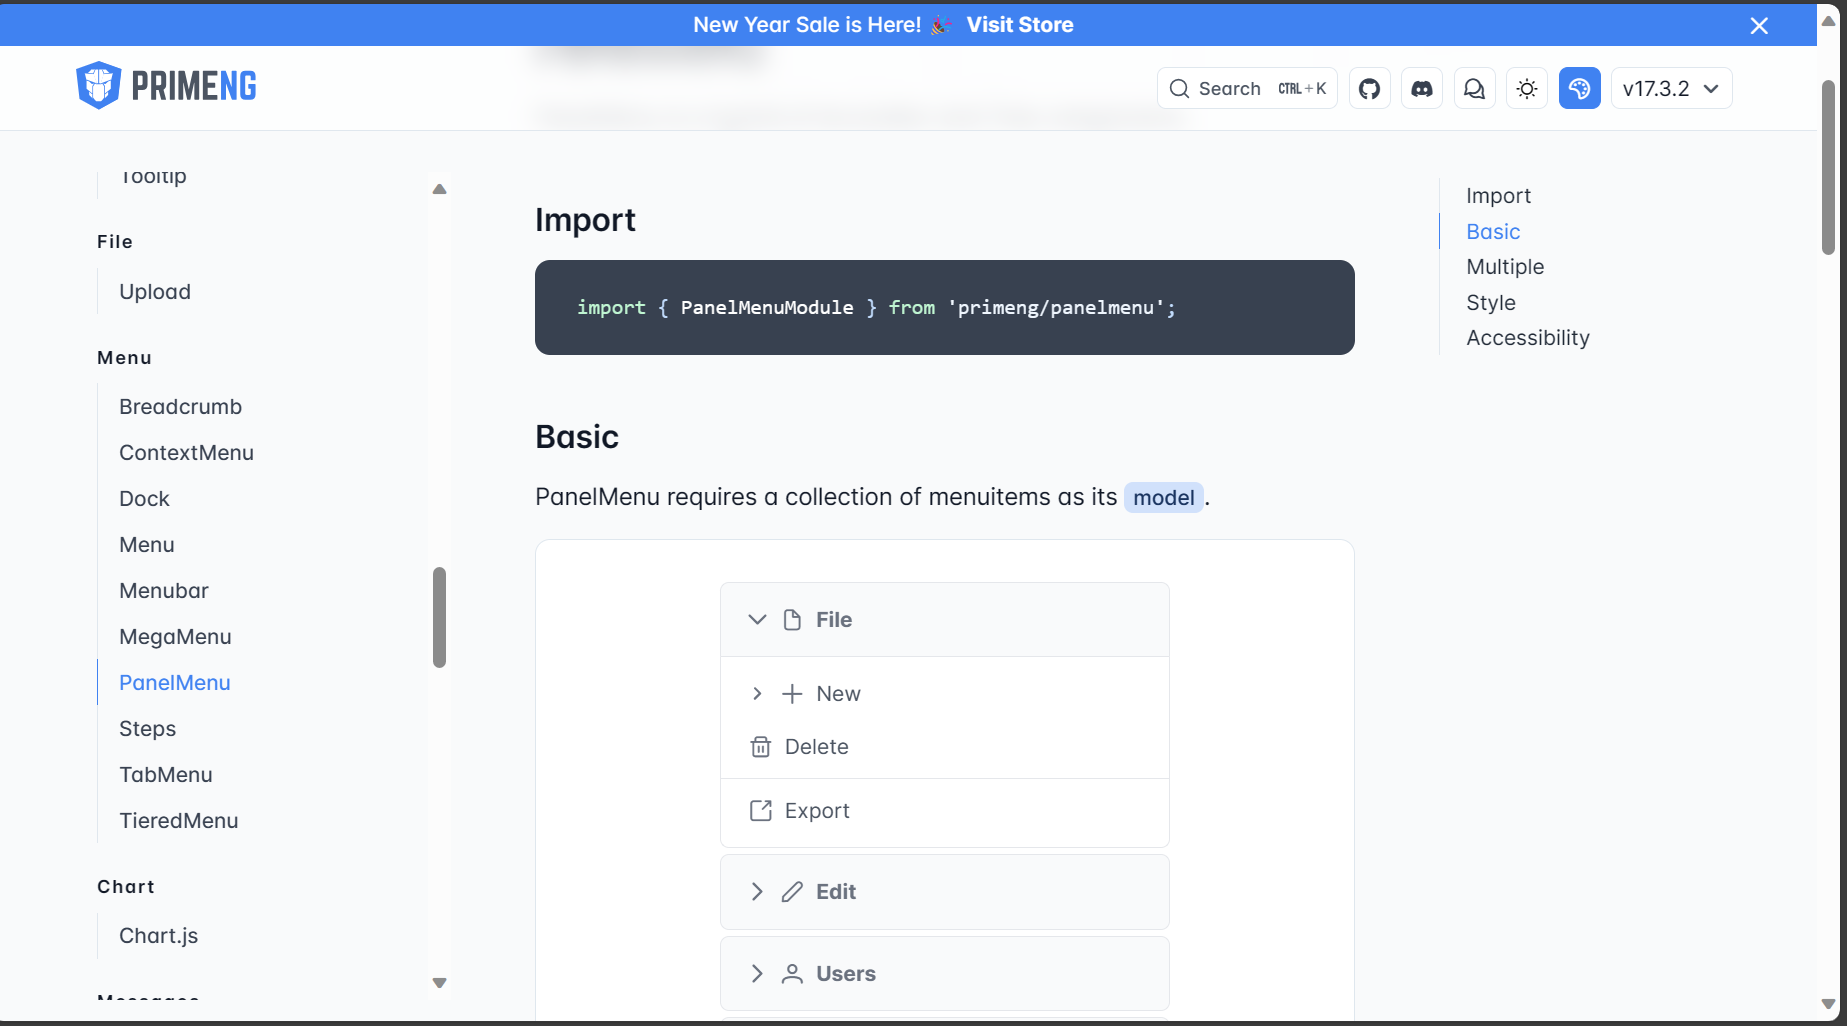Click the Edit panel header label
Screen dimensions: 1847x1026
[x=836, y=892]
